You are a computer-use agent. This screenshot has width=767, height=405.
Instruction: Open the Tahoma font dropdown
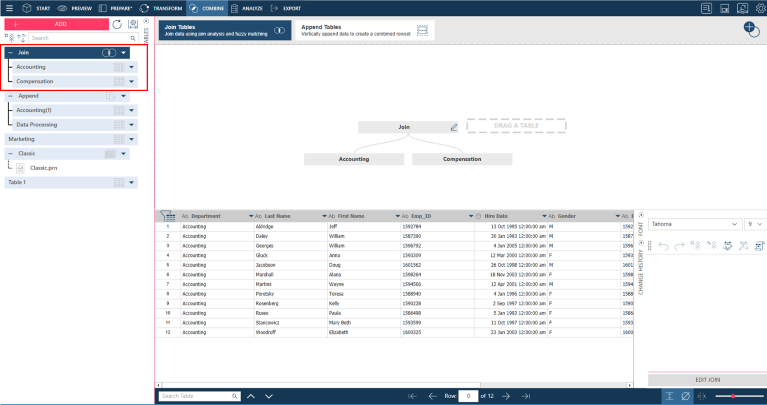(x=694, y=224)
